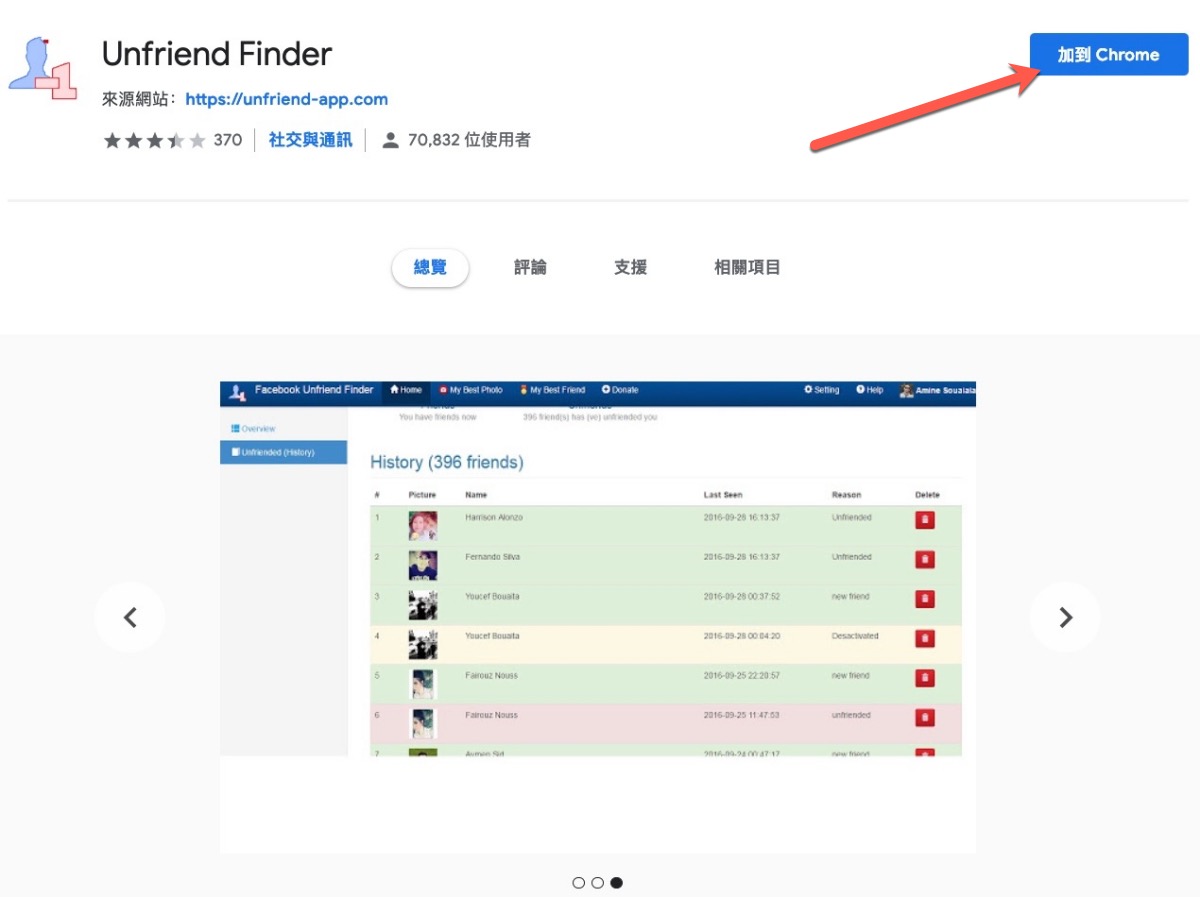Viewport: 1200px width, 897px height.
Task: Open My Best Photo in screenshot navbar
Action: 470,390
